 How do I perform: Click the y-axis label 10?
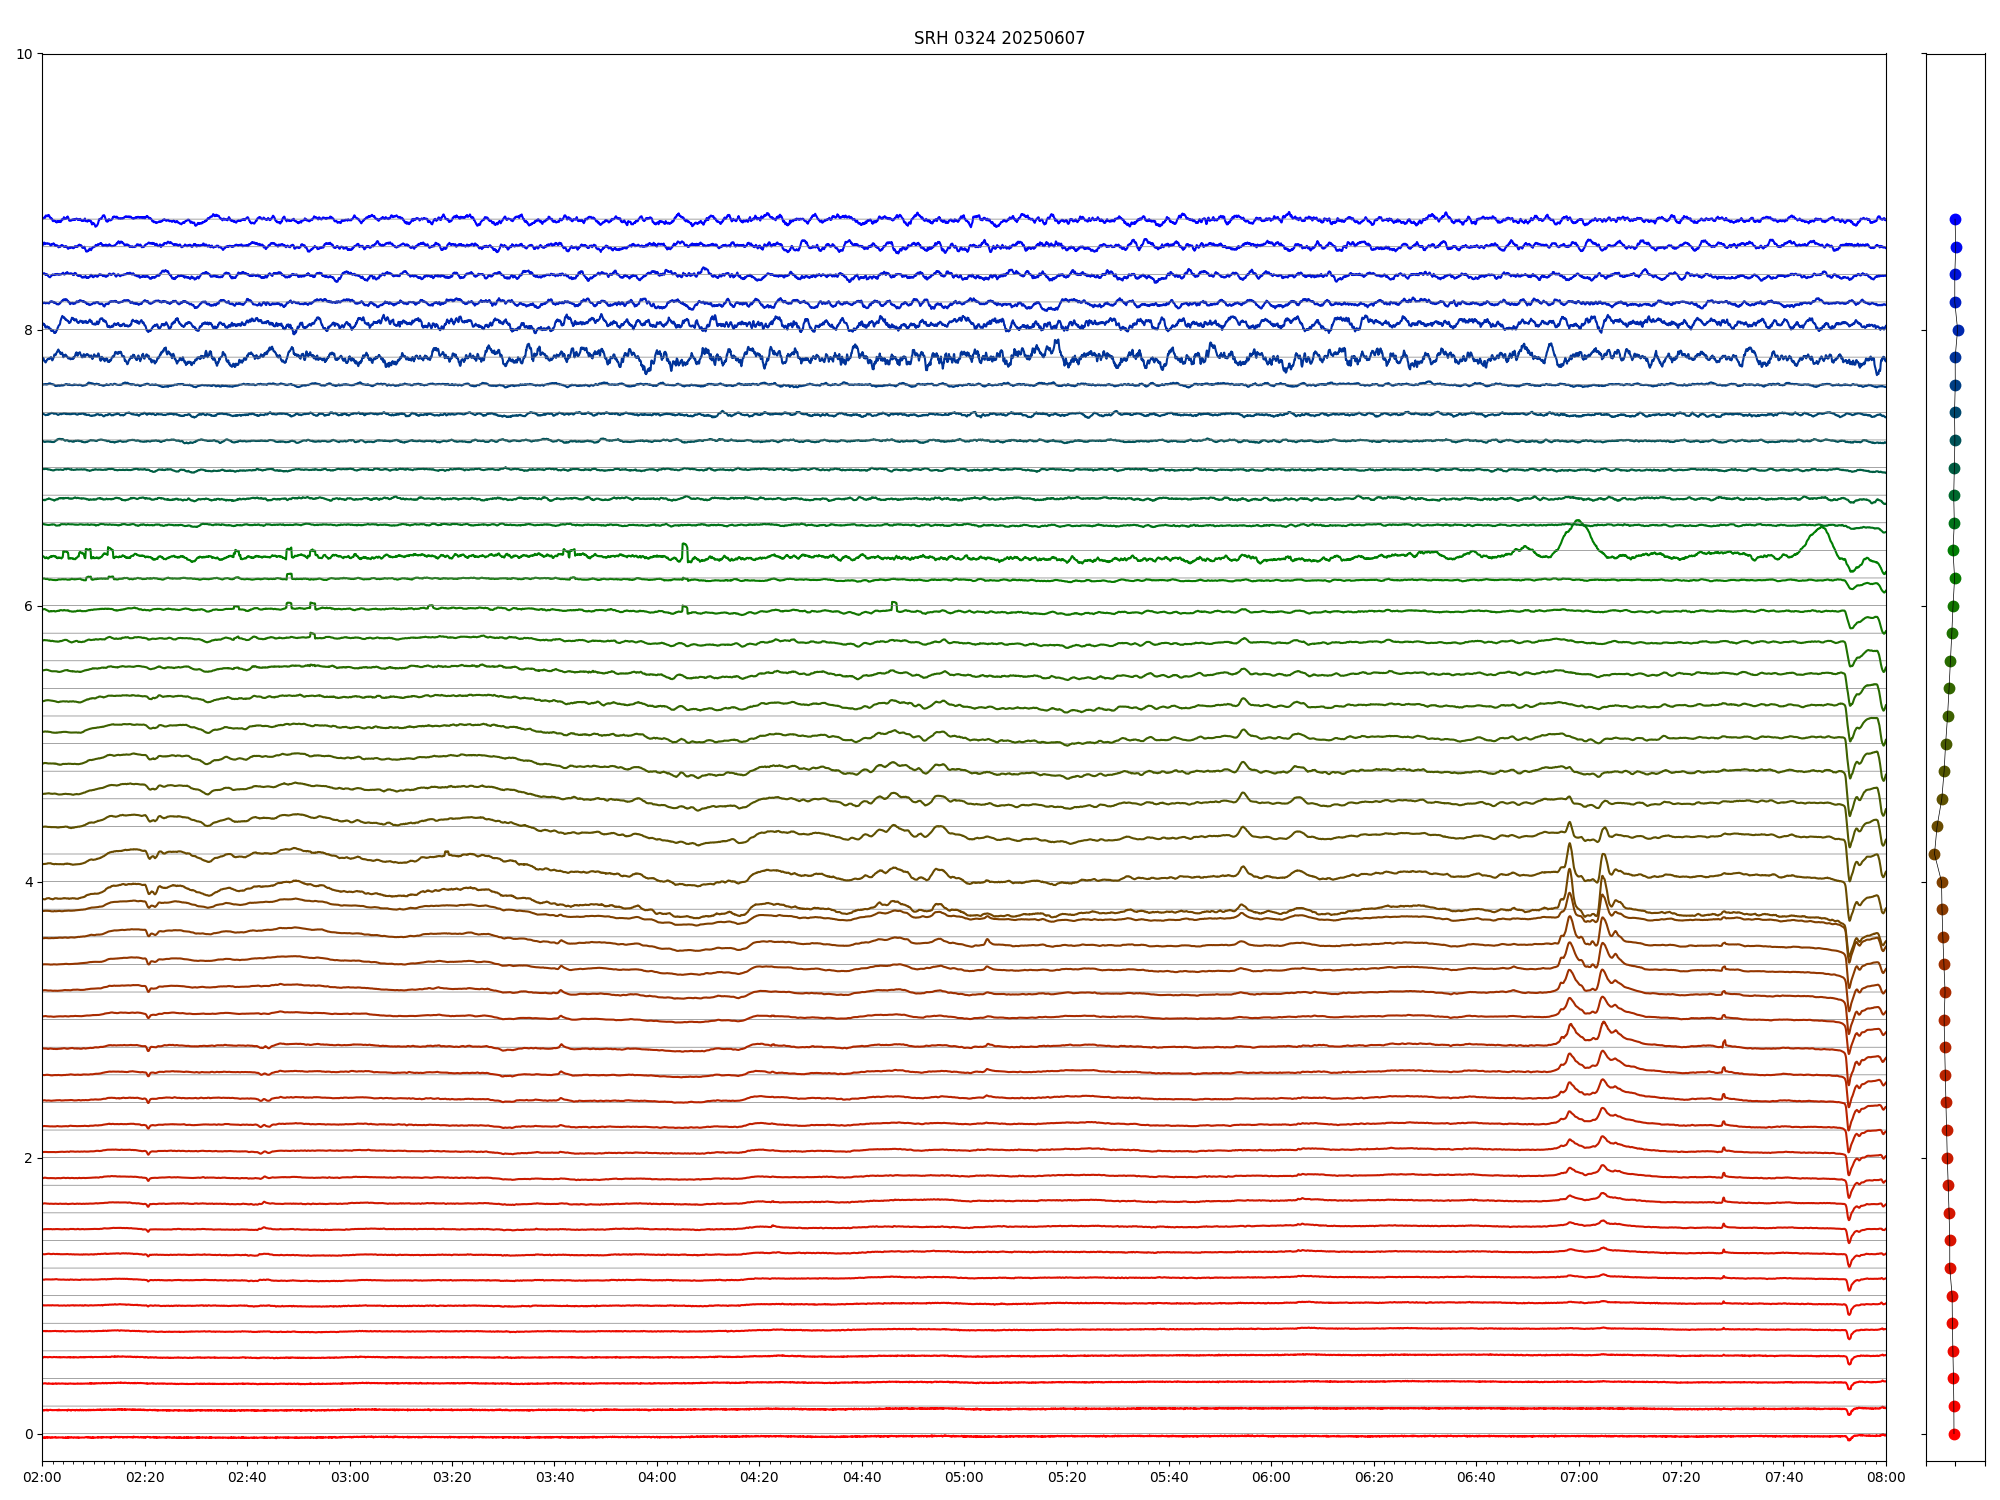24,54
